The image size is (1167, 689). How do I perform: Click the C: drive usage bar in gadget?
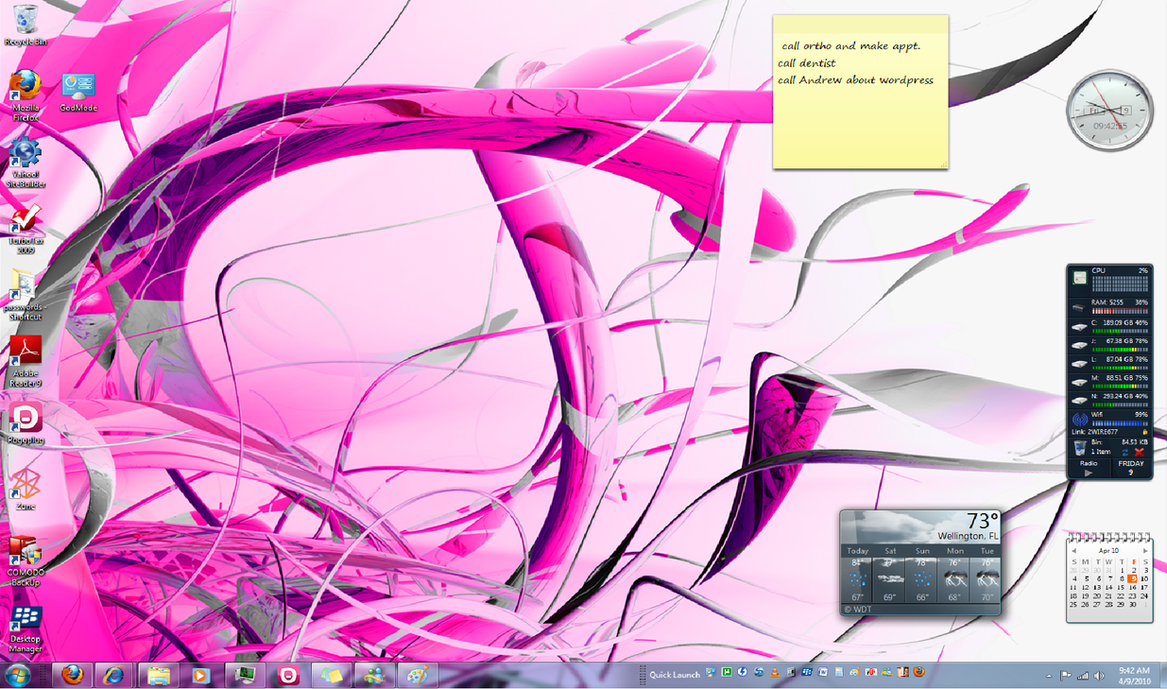[1118, 331]
